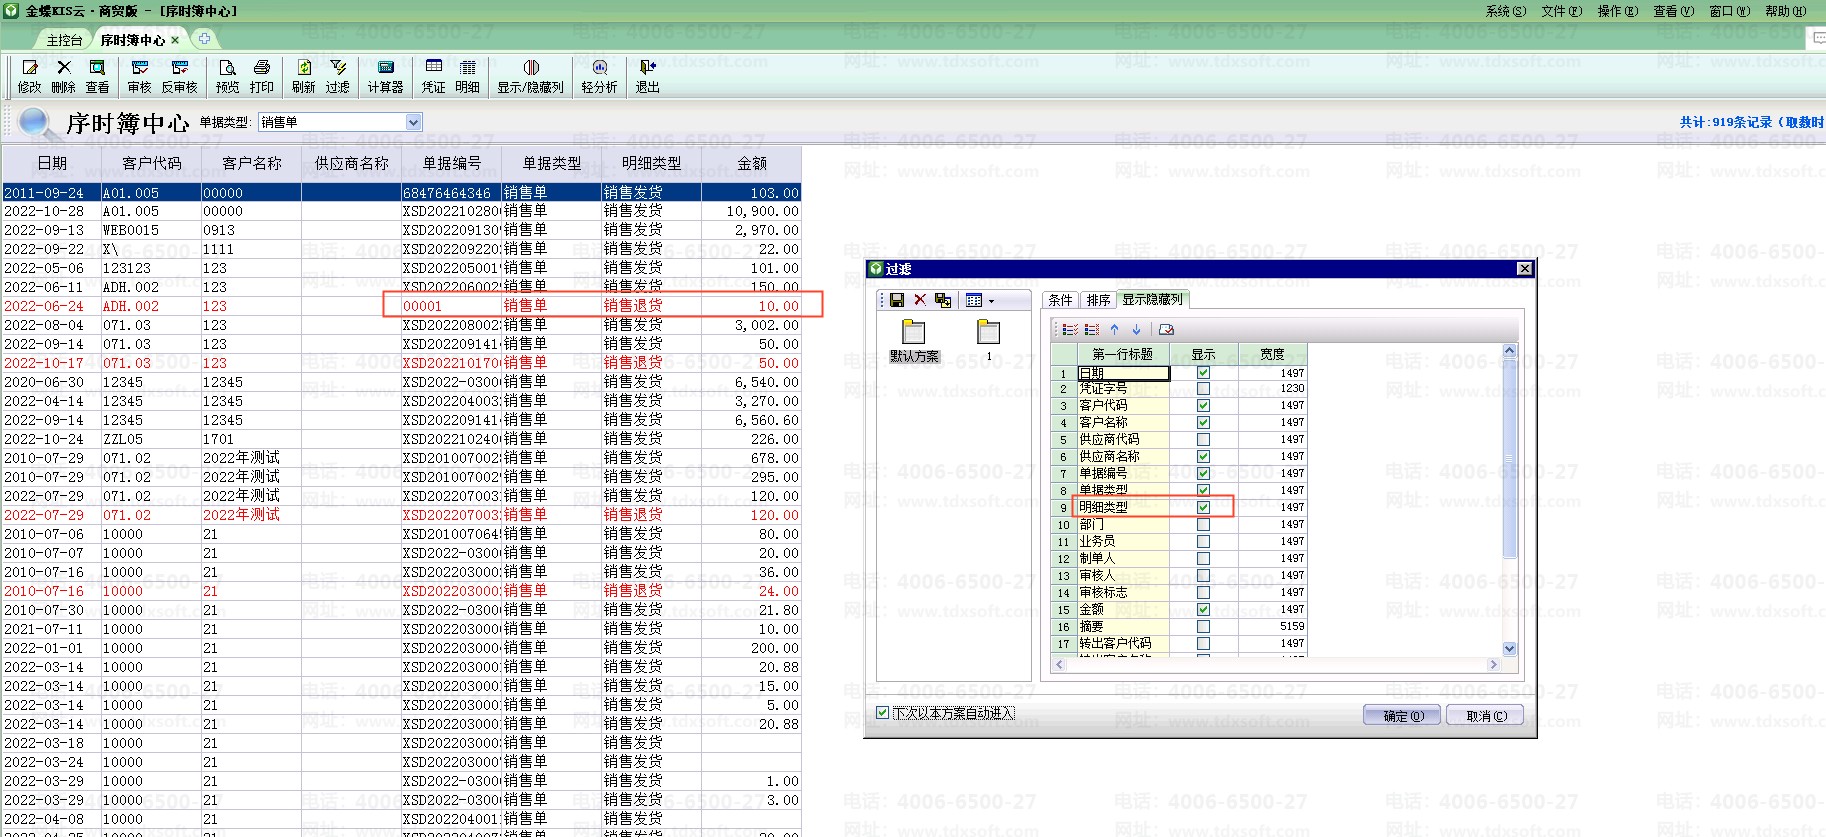The height and width of the screenshot is (837, 1826).
Task: Switch to the 主控台 tab
Action: point(65,40)
